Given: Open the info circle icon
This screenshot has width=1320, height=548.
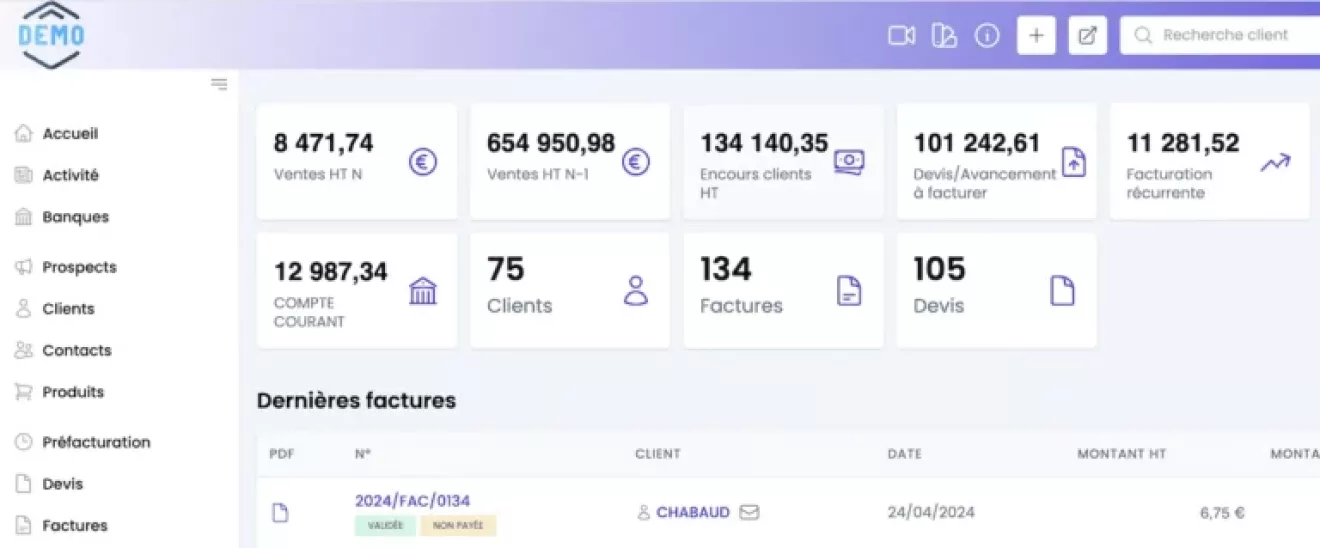Looking at the screenshot, I should (987, 36).
